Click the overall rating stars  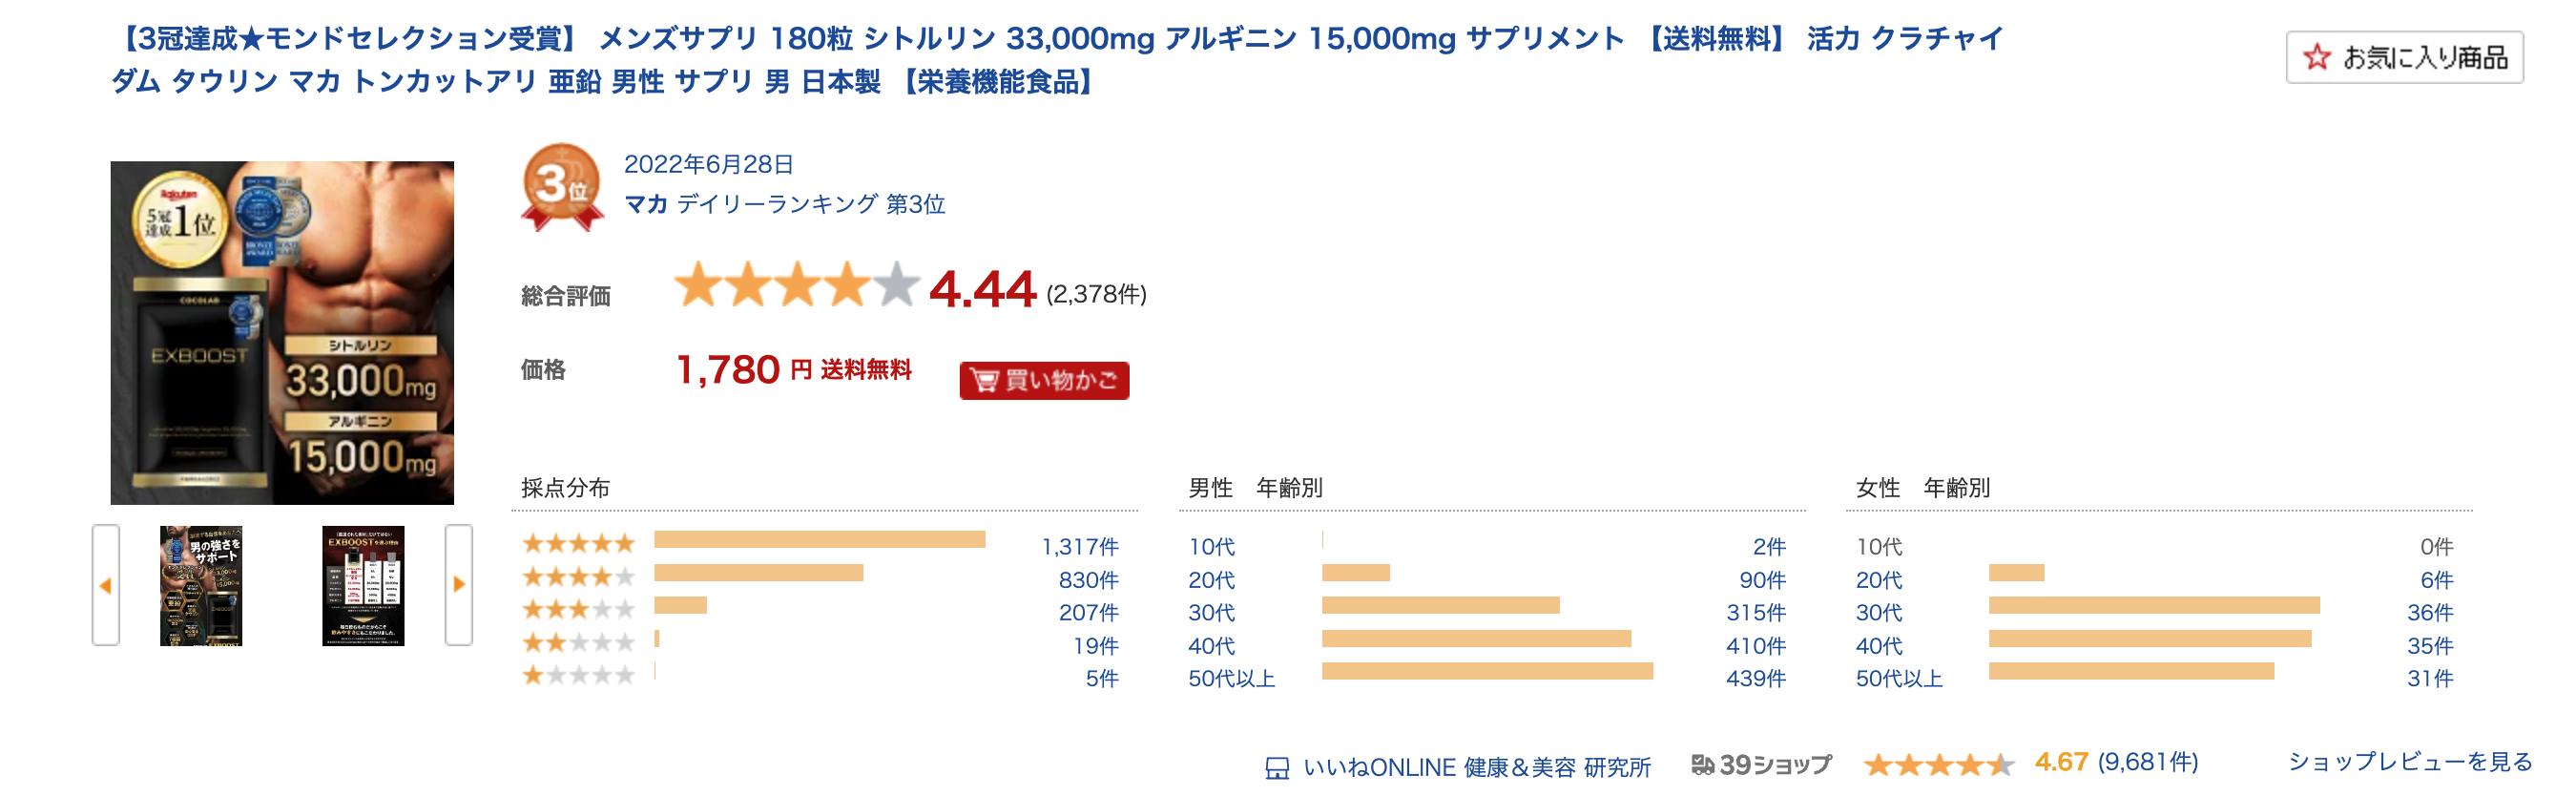point(796,286)
